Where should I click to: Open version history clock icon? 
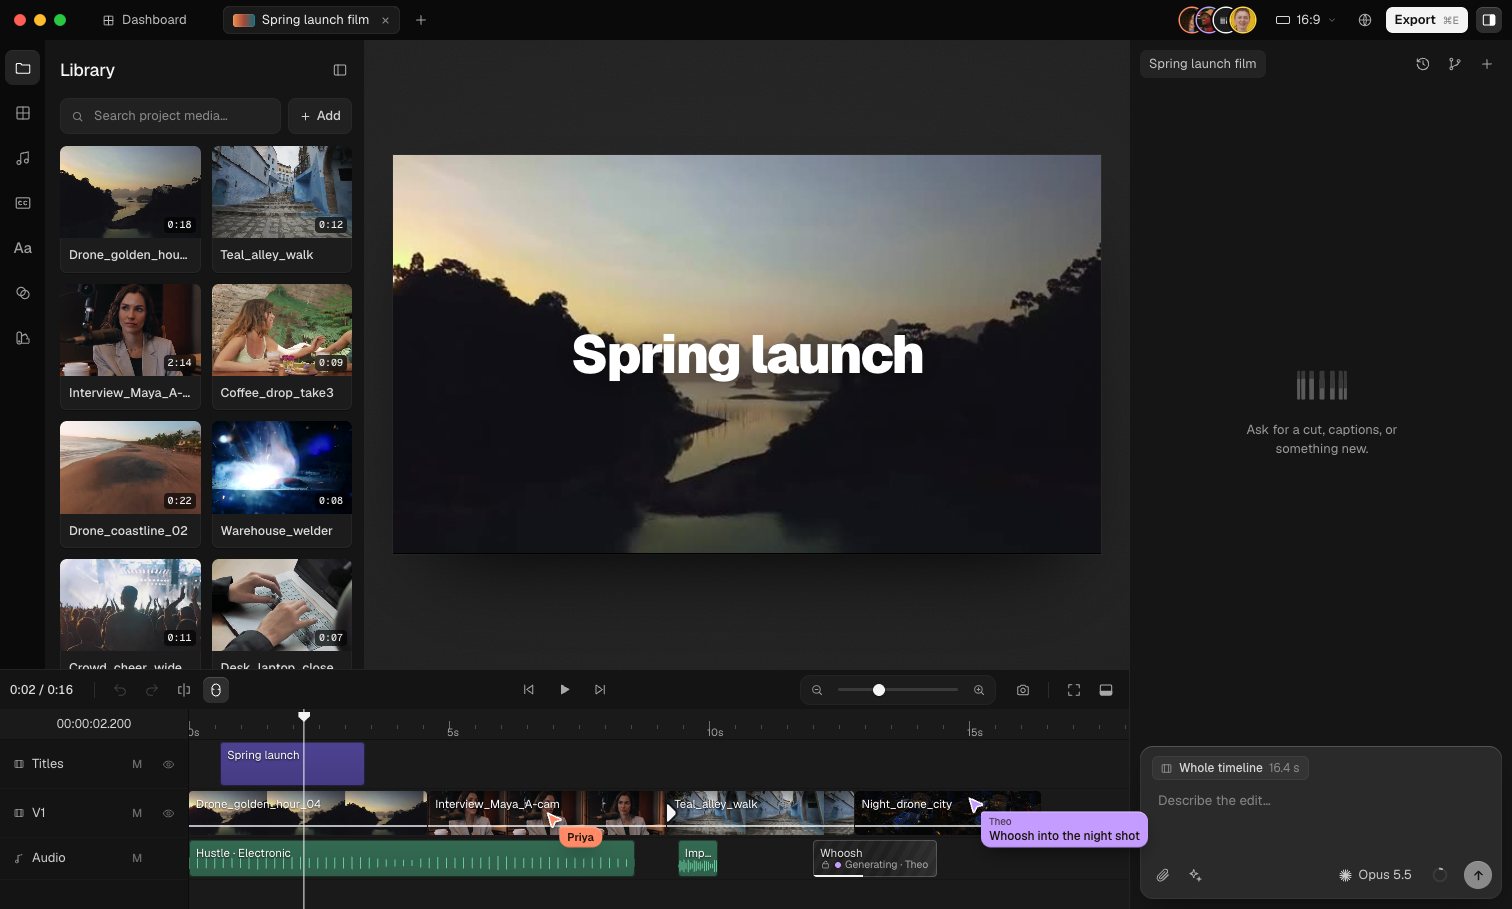(x=1423, y=64)
